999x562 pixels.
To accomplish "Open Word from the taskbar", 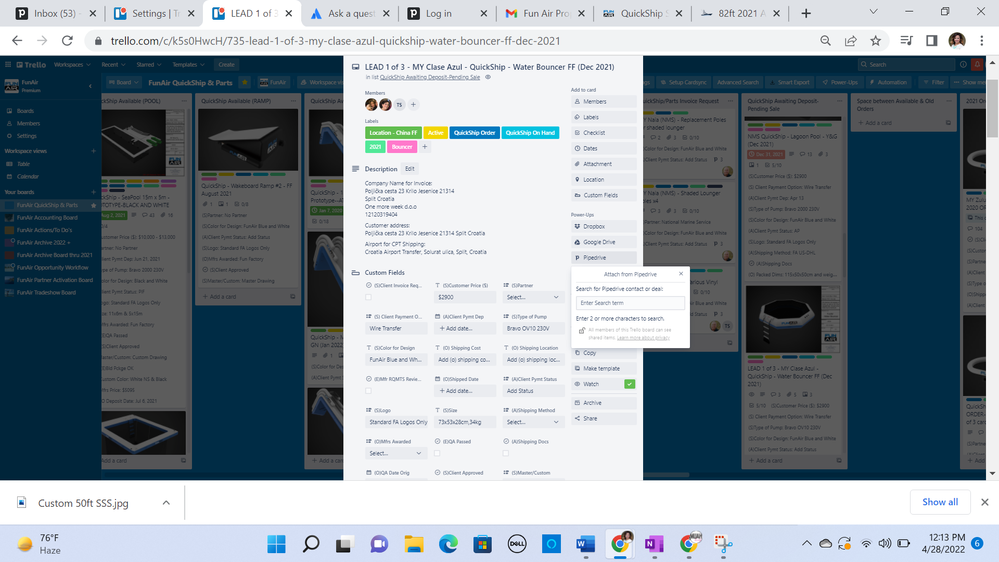I will coord(585,544).
